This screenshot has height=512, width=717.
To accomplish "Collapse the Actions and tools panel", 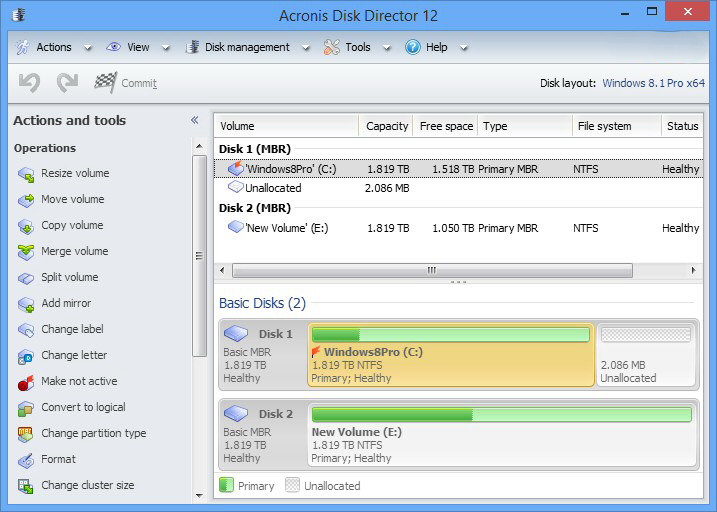I will (195, 121).
